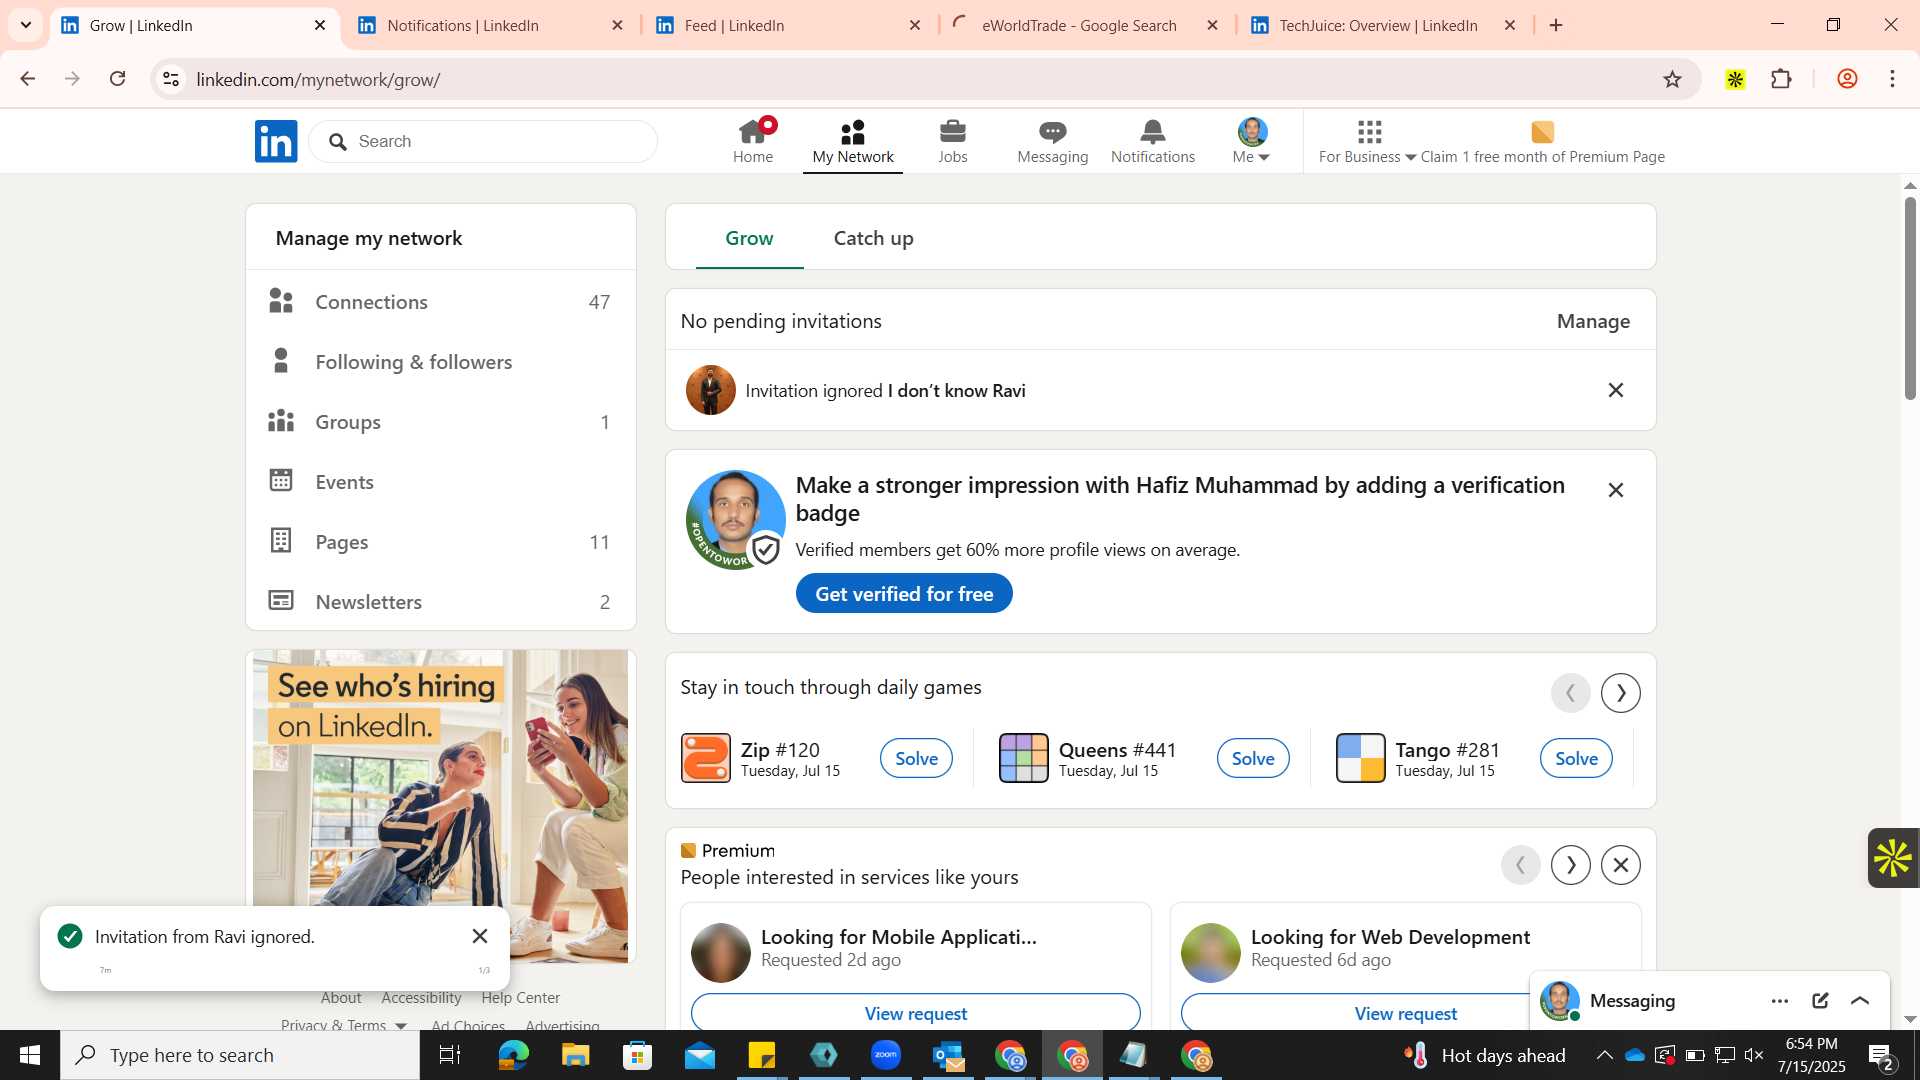Open File Explorer from the taskbar
Screen dimensions: 1920x1080
(575, 1056)
